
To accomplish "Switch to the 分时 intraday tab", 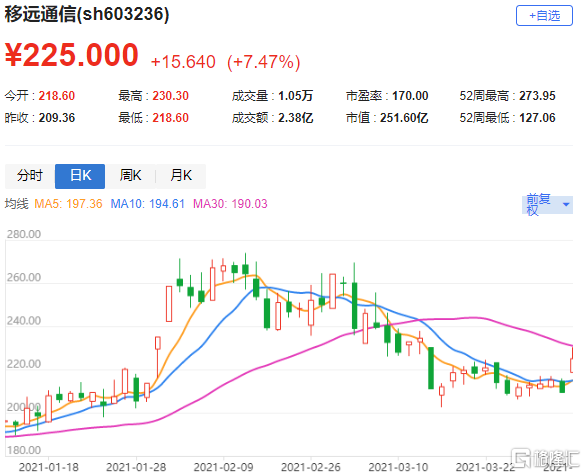I will coord(30,176).
